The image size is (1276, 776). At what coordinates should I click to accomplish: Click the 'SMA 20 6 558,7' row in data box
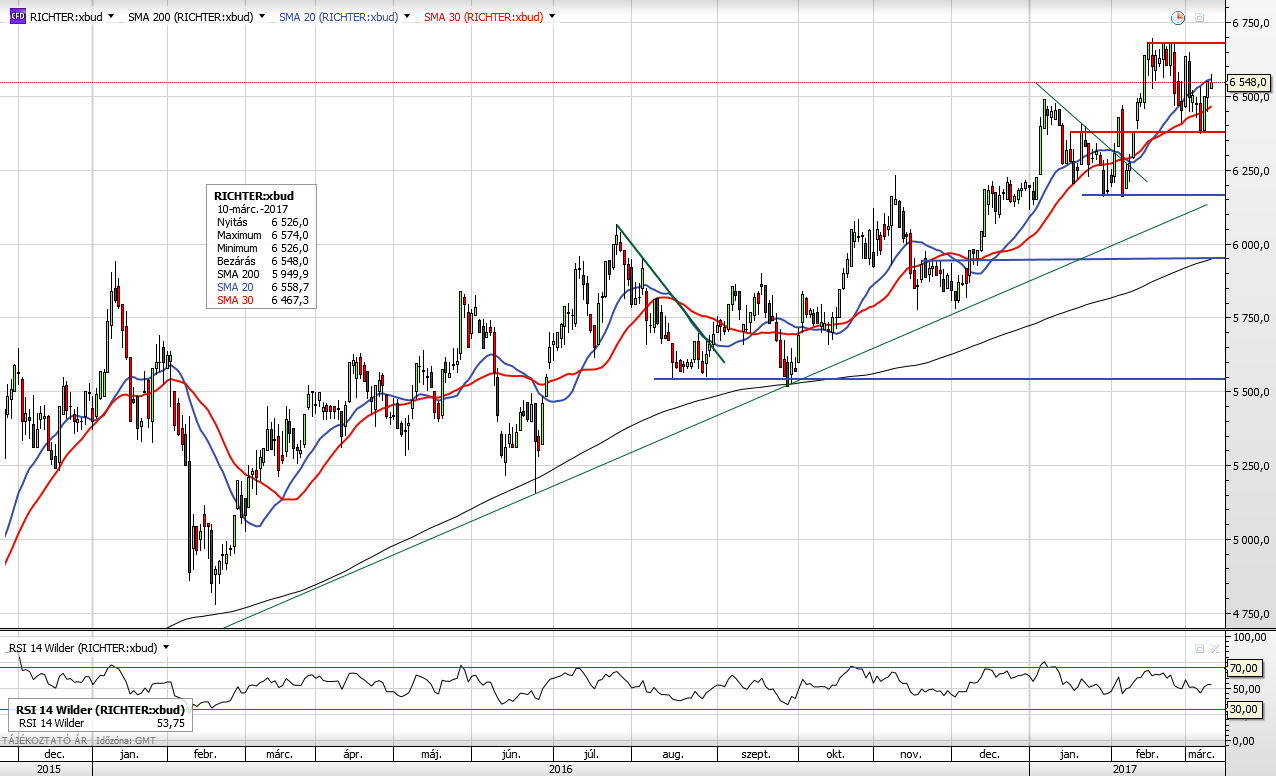pyautogui.click(x=263, y=286)
